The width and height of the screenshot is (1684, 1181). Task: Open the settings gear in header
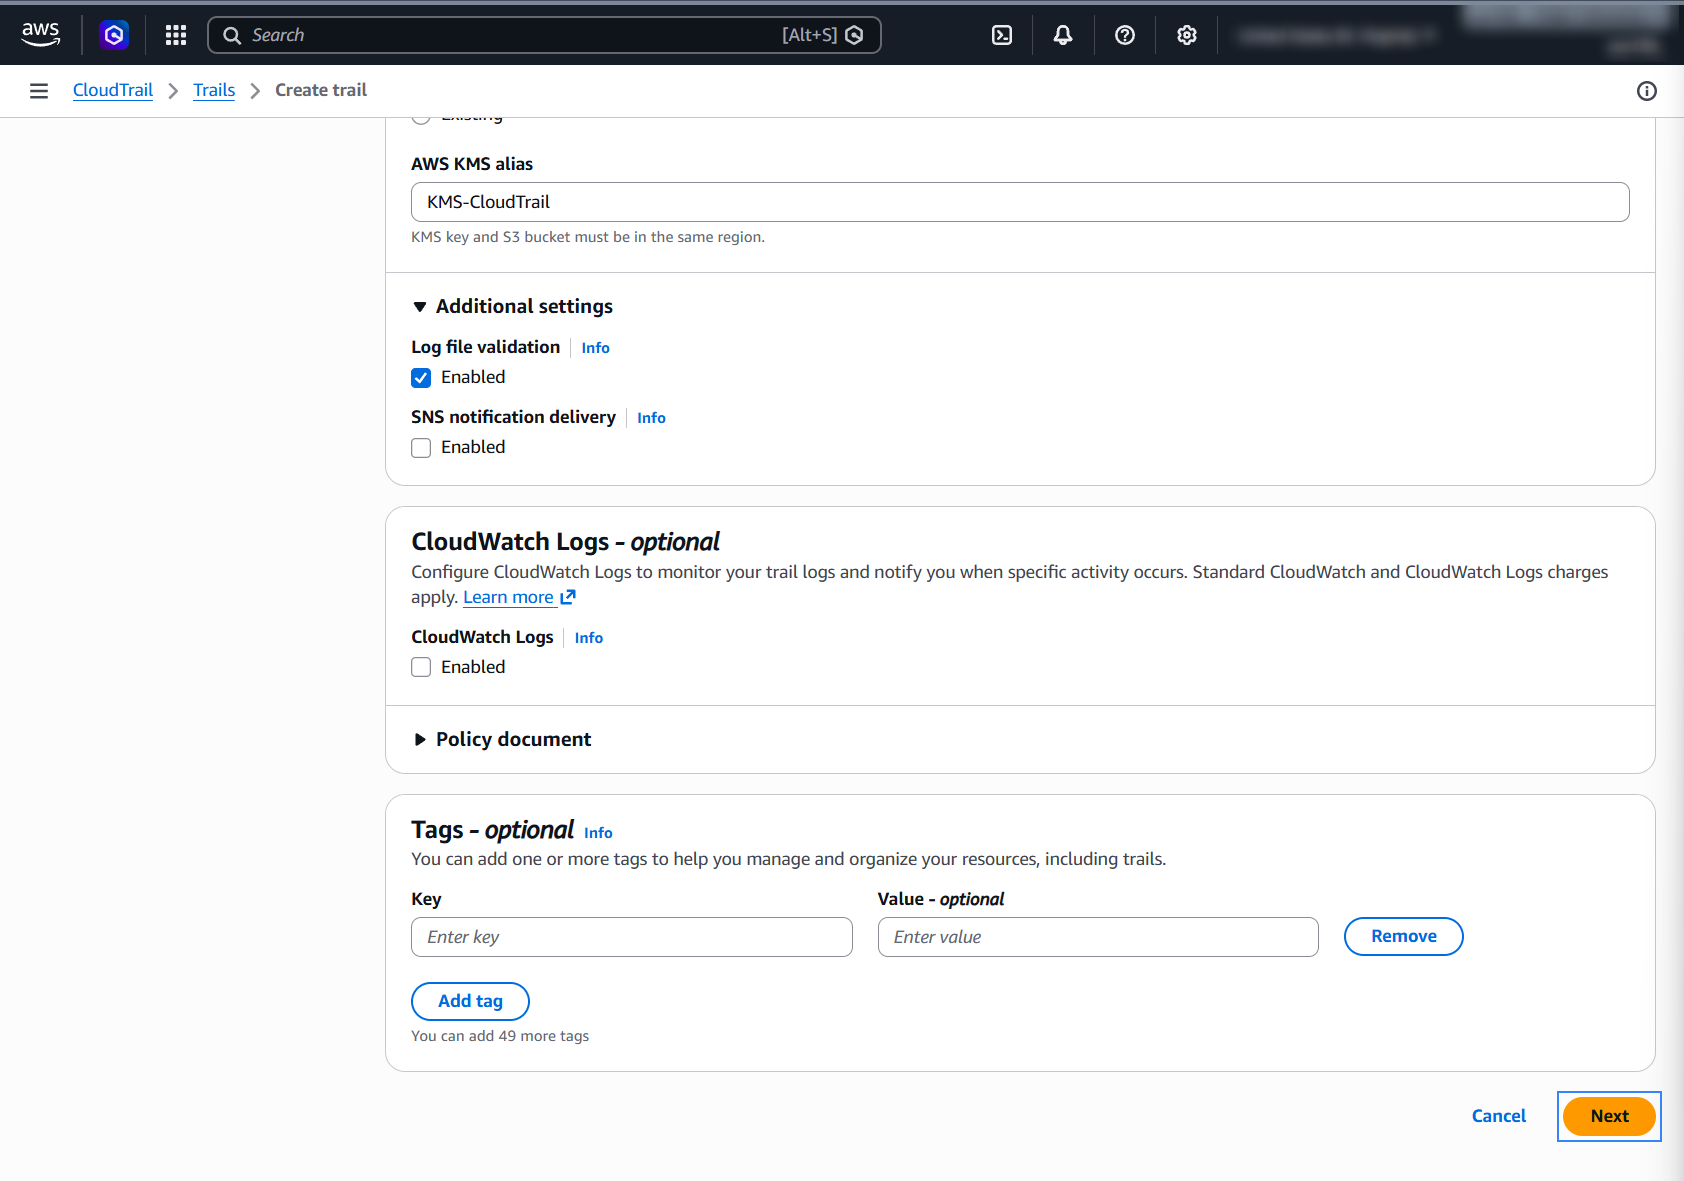pos(1187,35)
